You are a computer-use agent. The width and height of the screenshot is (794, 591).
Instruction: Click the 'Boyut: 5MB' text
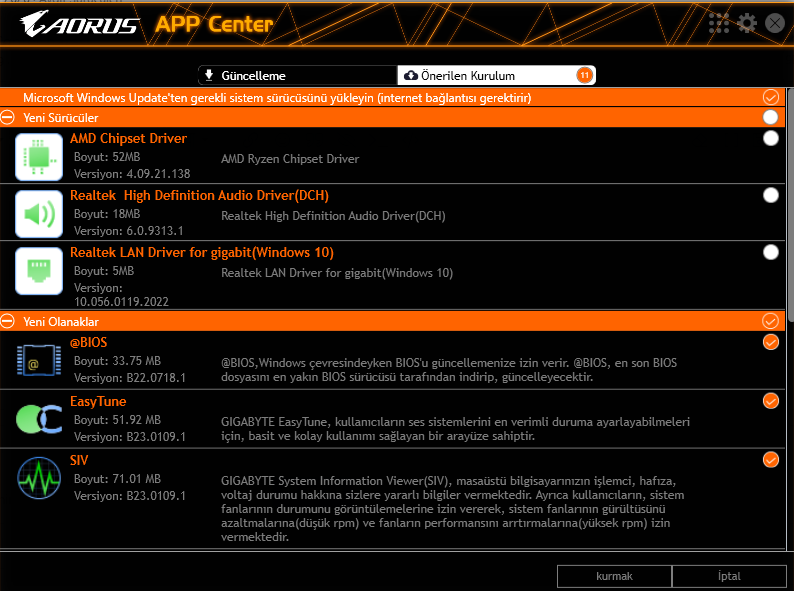point(104,271)
